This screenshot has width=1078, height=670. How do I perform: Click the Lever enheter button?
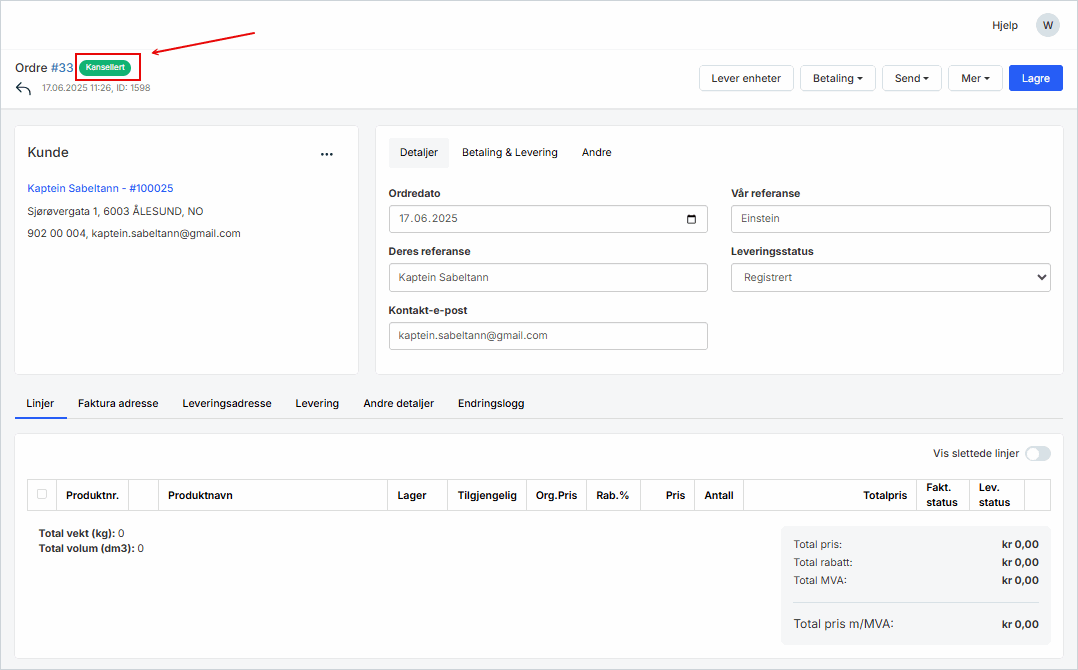746,77
